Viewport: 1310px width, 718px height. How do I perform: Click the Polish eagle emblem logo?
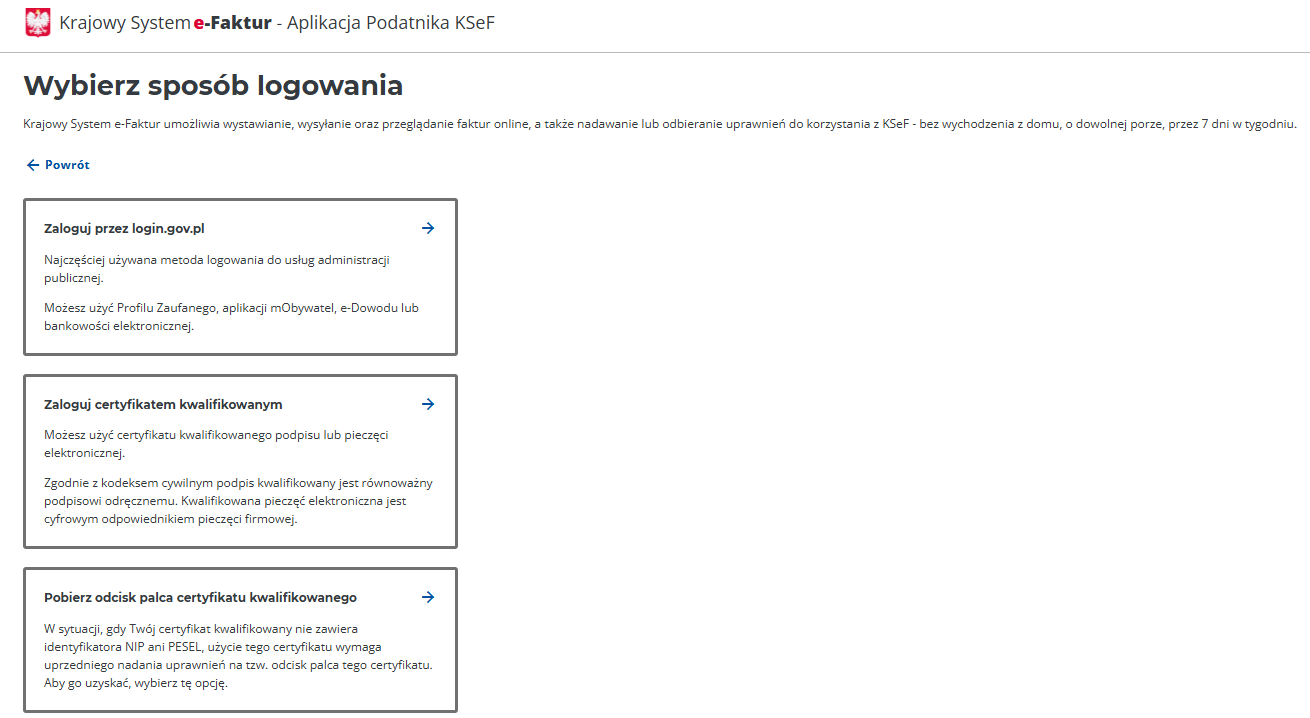click(x=37, y=22)
